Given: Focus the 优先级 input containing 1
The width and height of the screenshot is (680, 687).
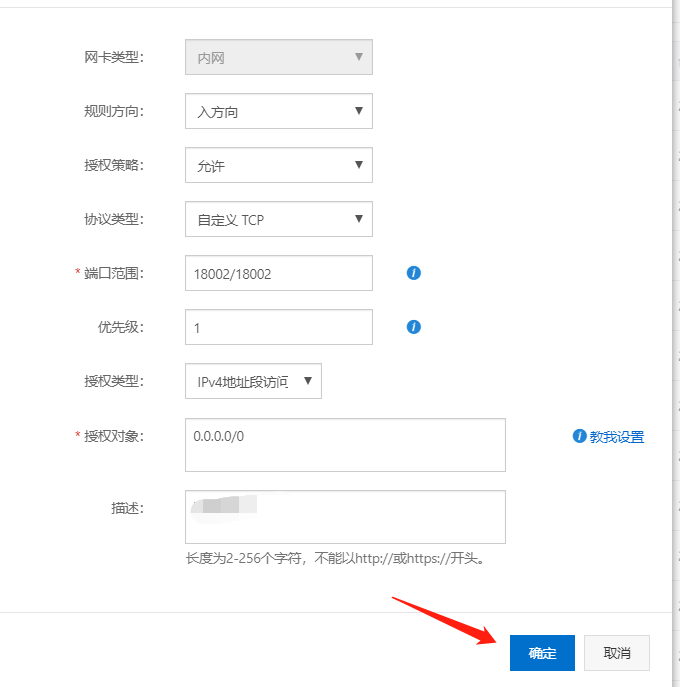Looking at the screenshot, I should click(279, 327).
